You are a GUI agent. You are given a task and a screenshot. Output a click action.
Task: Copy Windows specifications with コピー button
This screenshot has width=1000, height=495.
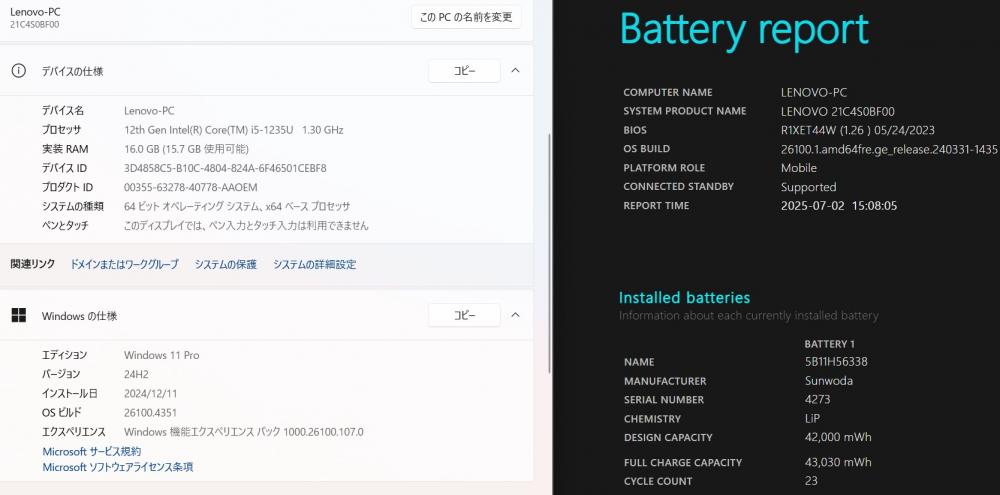tap(464, 315)
